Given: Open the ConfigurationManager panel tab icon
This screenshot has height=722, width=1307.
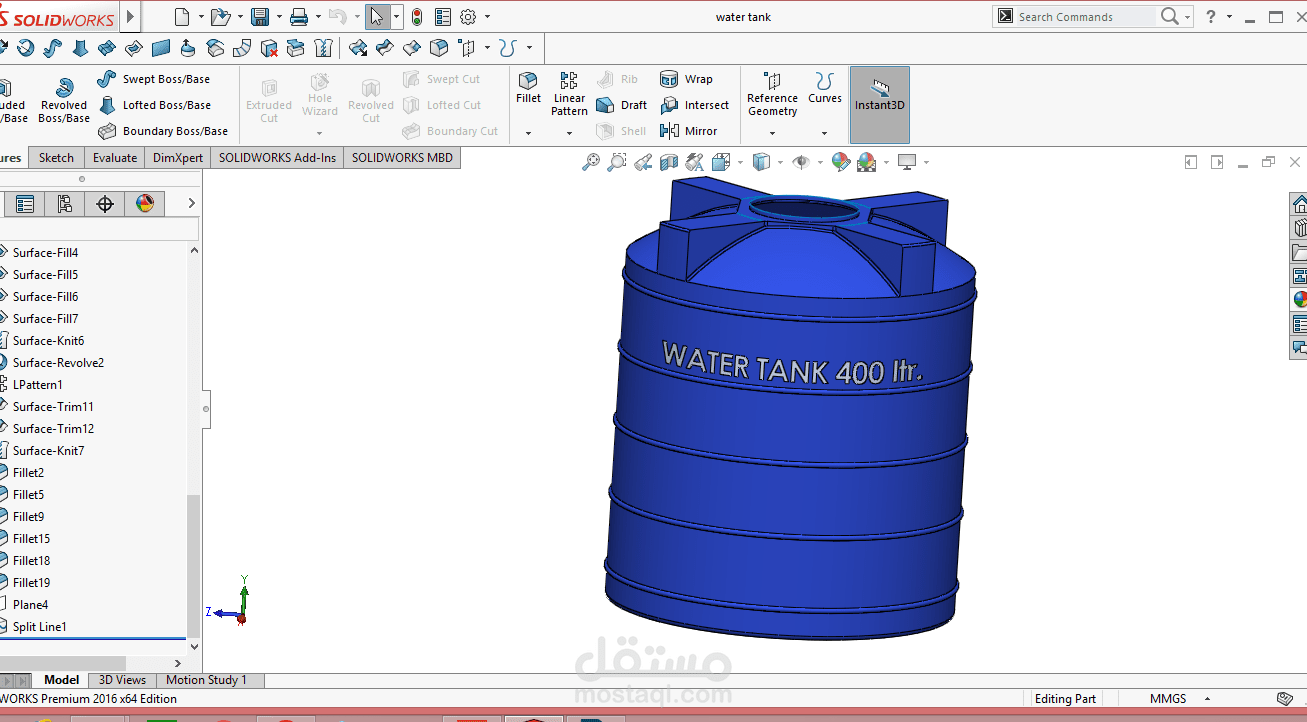Looking at the screenshot, I should [65, 204].
